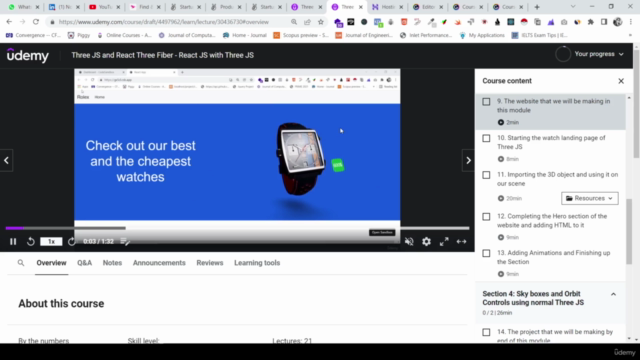Open the My Applications bookmark

(x=482, y=36)
